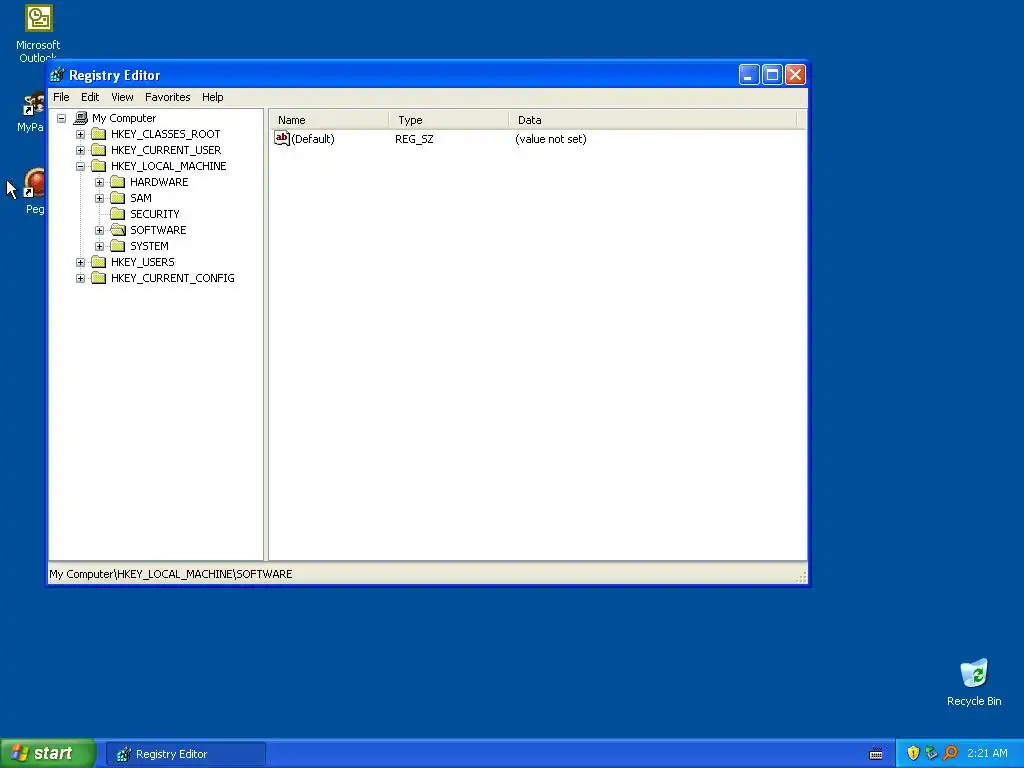1024x768 pixels.
Task: Click the HKEY_CURRENT_CONFIG folder icon
Action: point(99,278)
